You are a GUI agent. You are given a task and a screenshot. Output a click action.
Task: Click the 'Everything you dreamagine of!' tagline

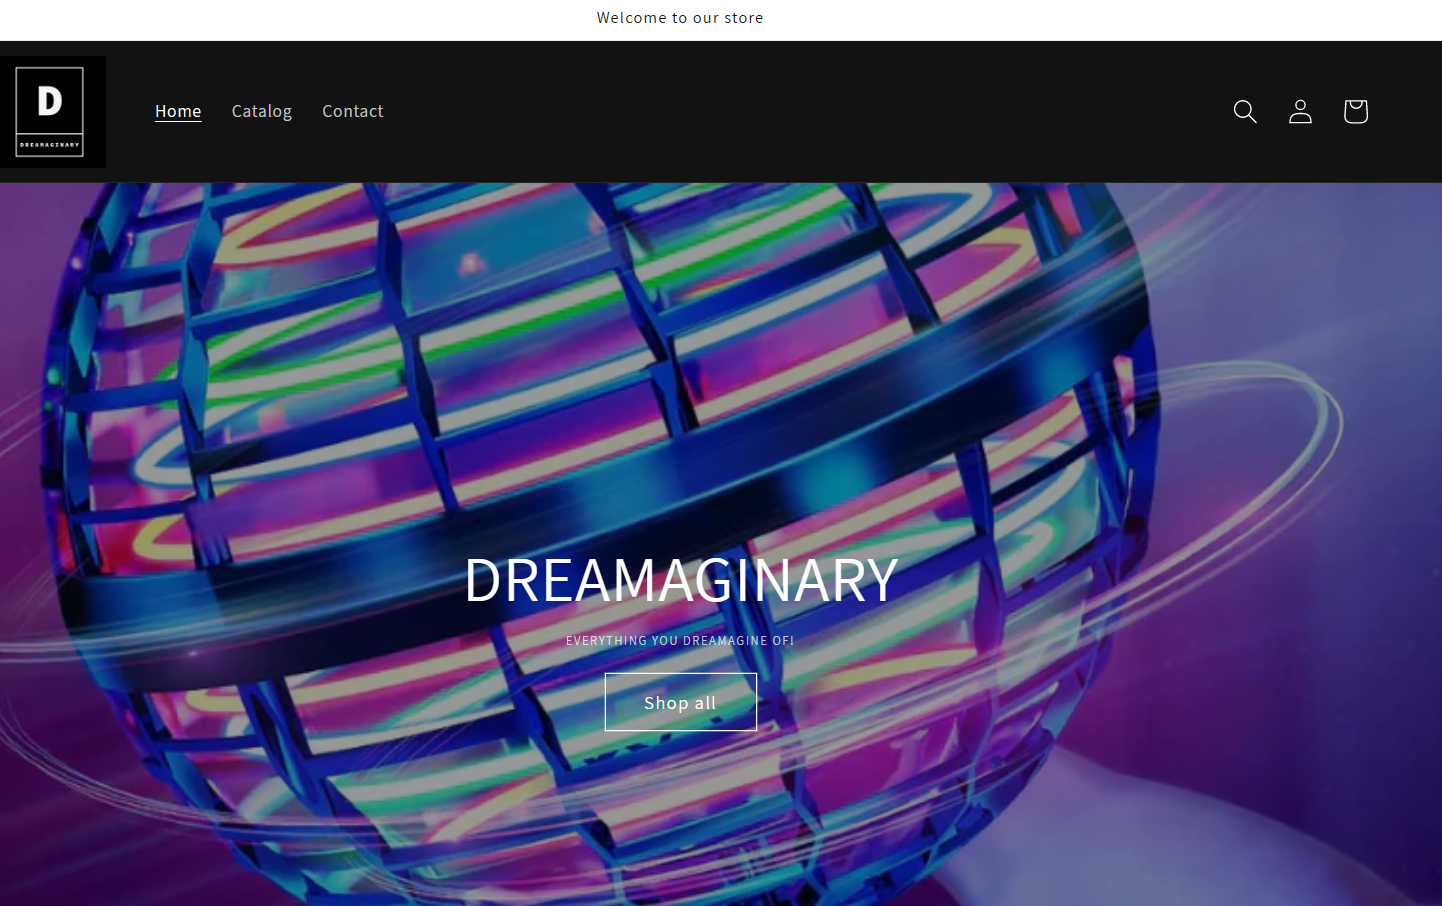pos(680,641)
